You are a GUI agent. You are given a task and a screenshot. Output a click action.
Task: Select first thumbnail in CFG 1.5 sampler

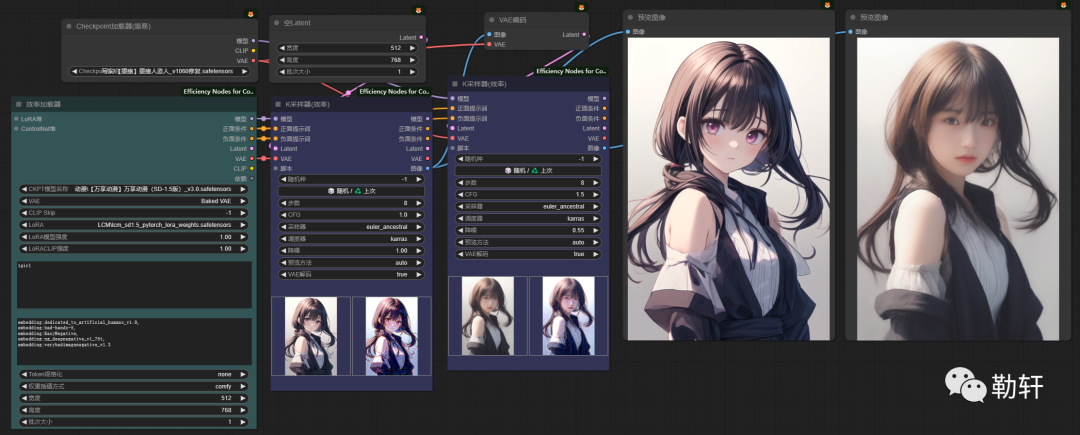click(488, 317)
